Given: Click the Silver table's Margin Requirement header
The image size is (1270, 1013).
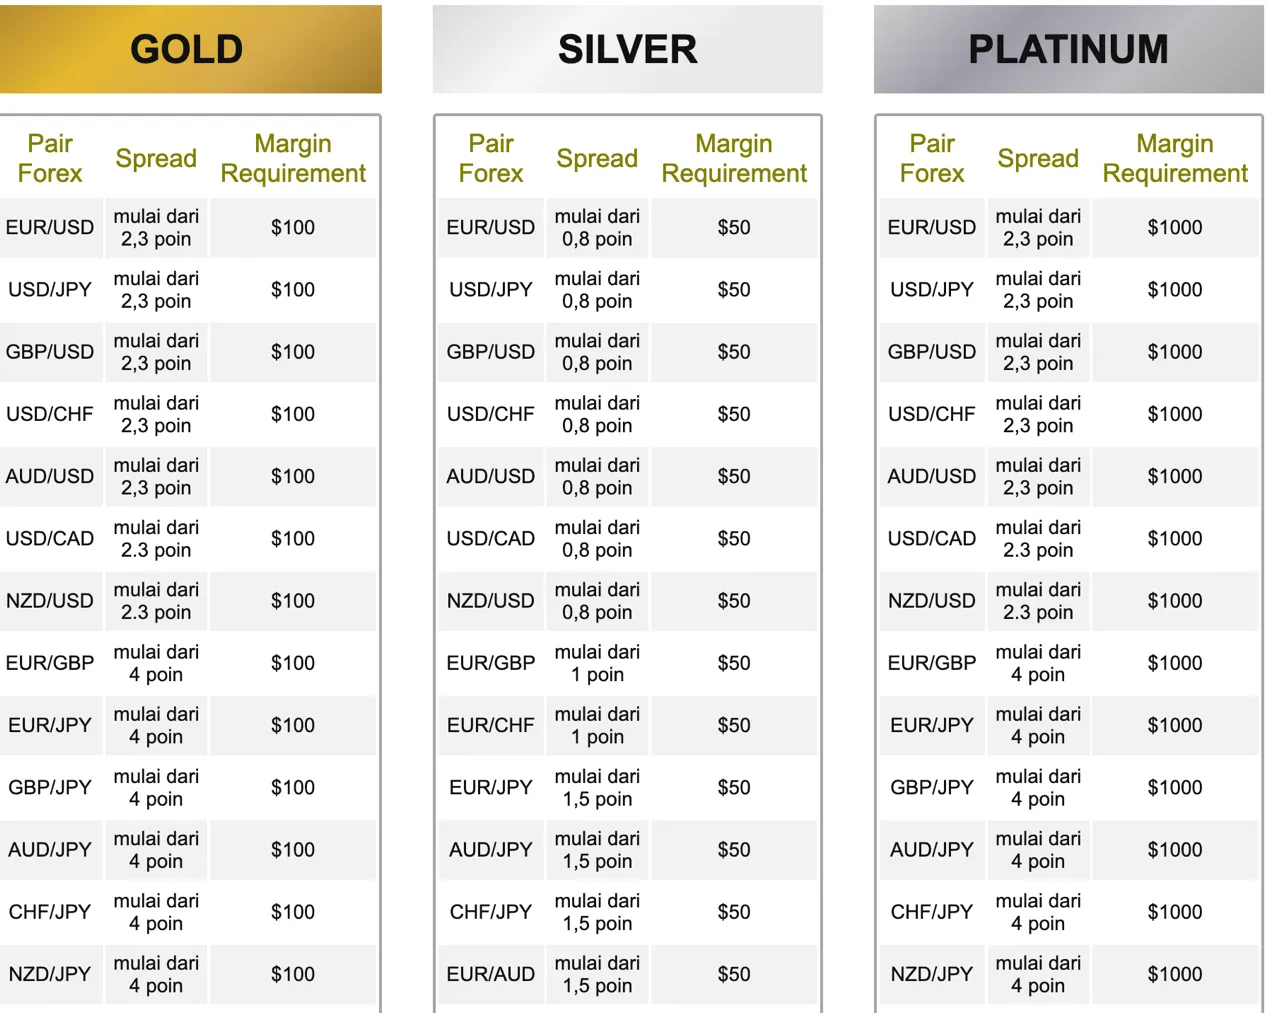Looking at the screenshot, I should click(x=734, y=158).
